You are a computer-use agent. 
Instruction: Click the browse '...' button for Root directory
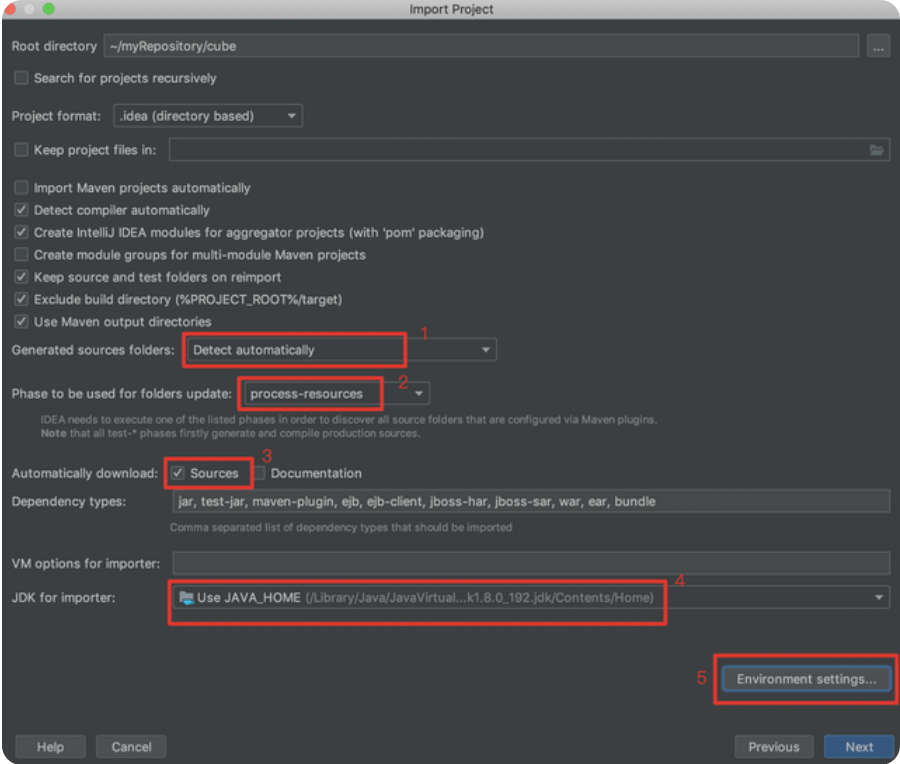[878, 46]
